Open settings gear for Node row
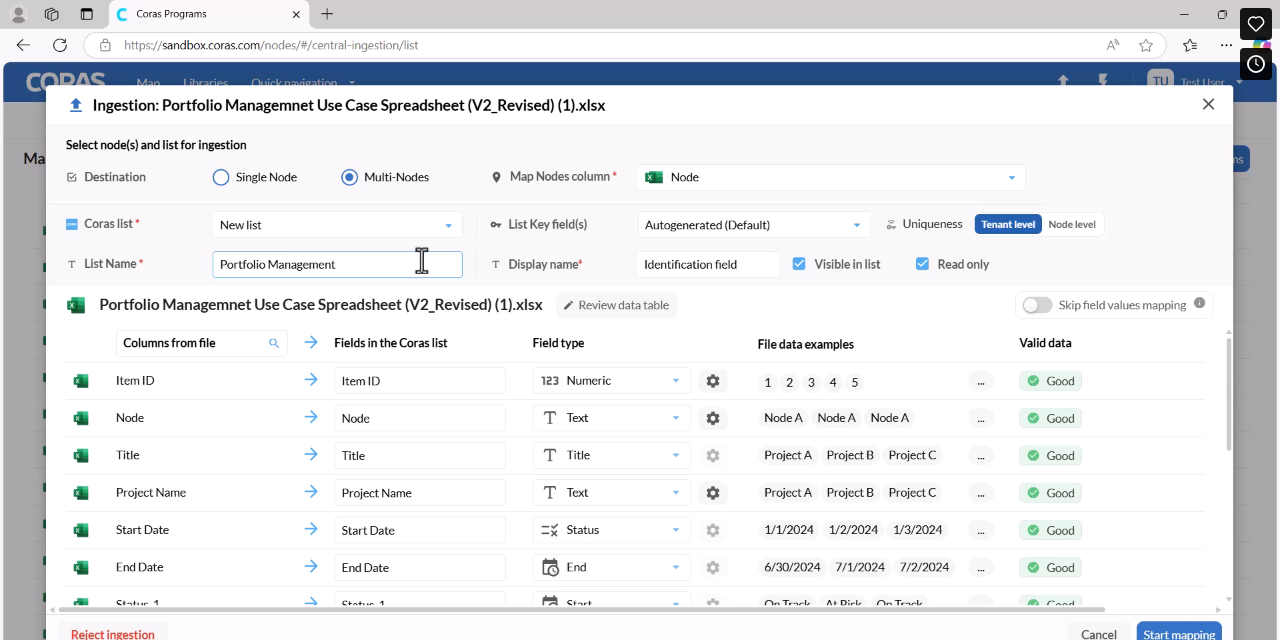This screenshot has width=1280, height=640. coord(712,418)
